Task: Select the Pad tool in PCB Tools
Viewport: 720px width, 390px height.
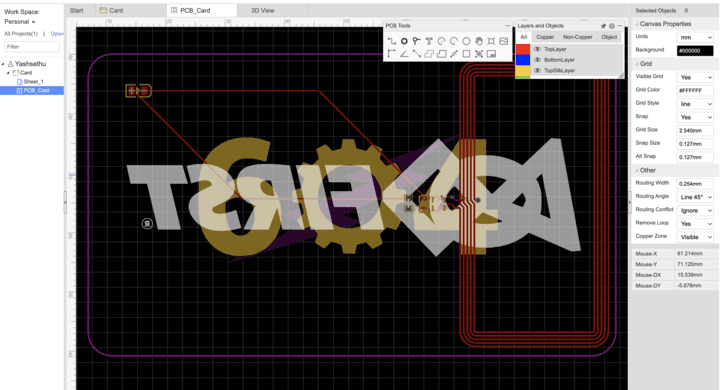Action: (x=404, y=41)
